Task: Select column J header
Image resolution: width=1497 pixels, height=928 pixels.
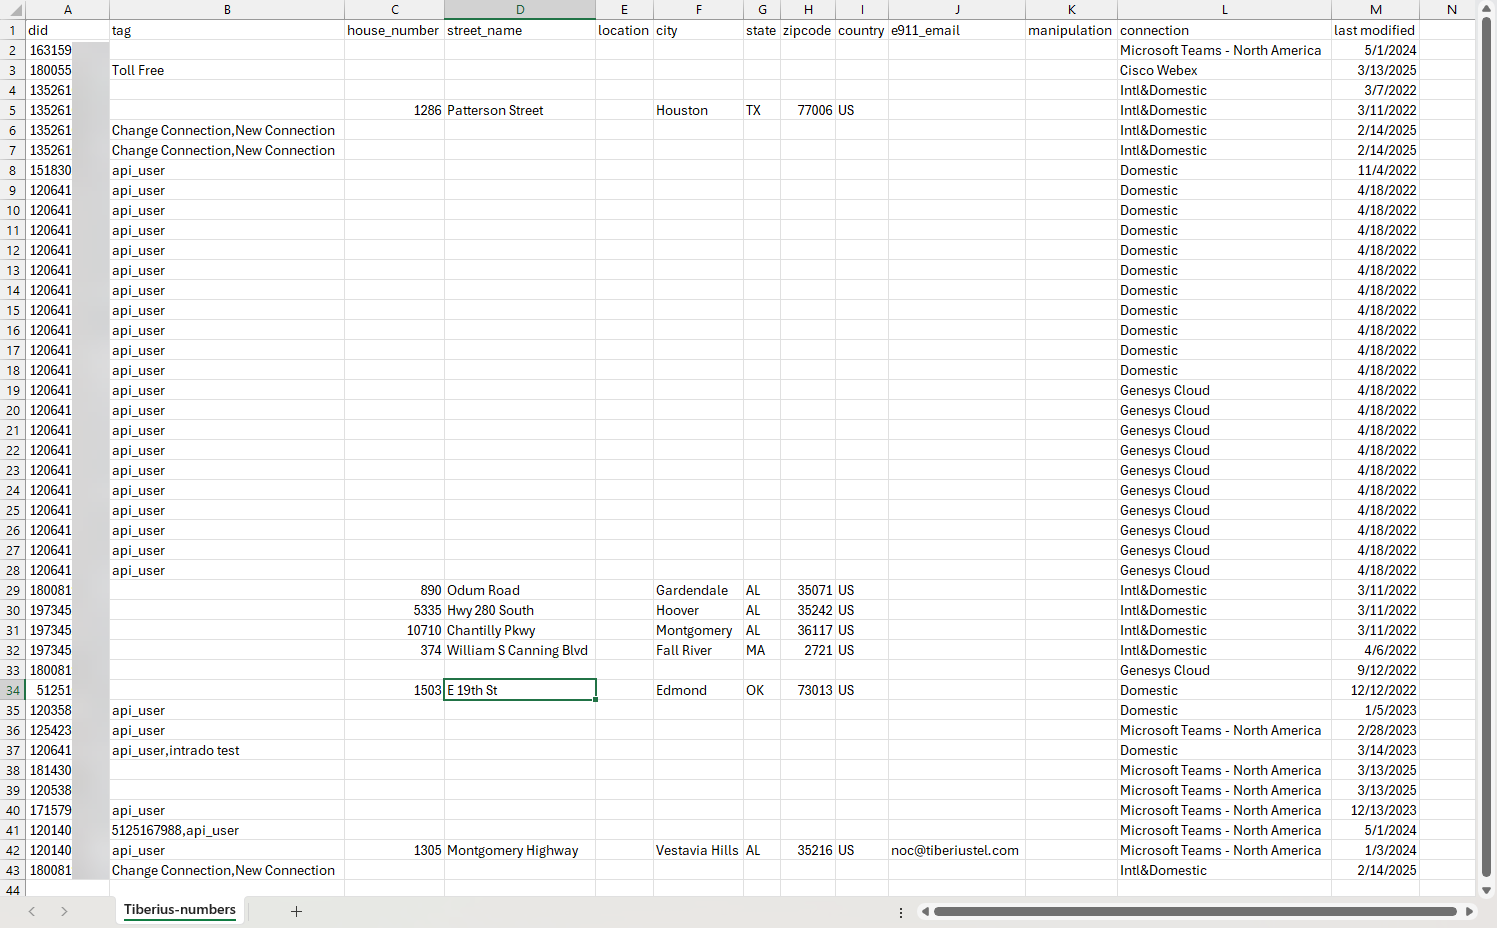Action: 957,10
